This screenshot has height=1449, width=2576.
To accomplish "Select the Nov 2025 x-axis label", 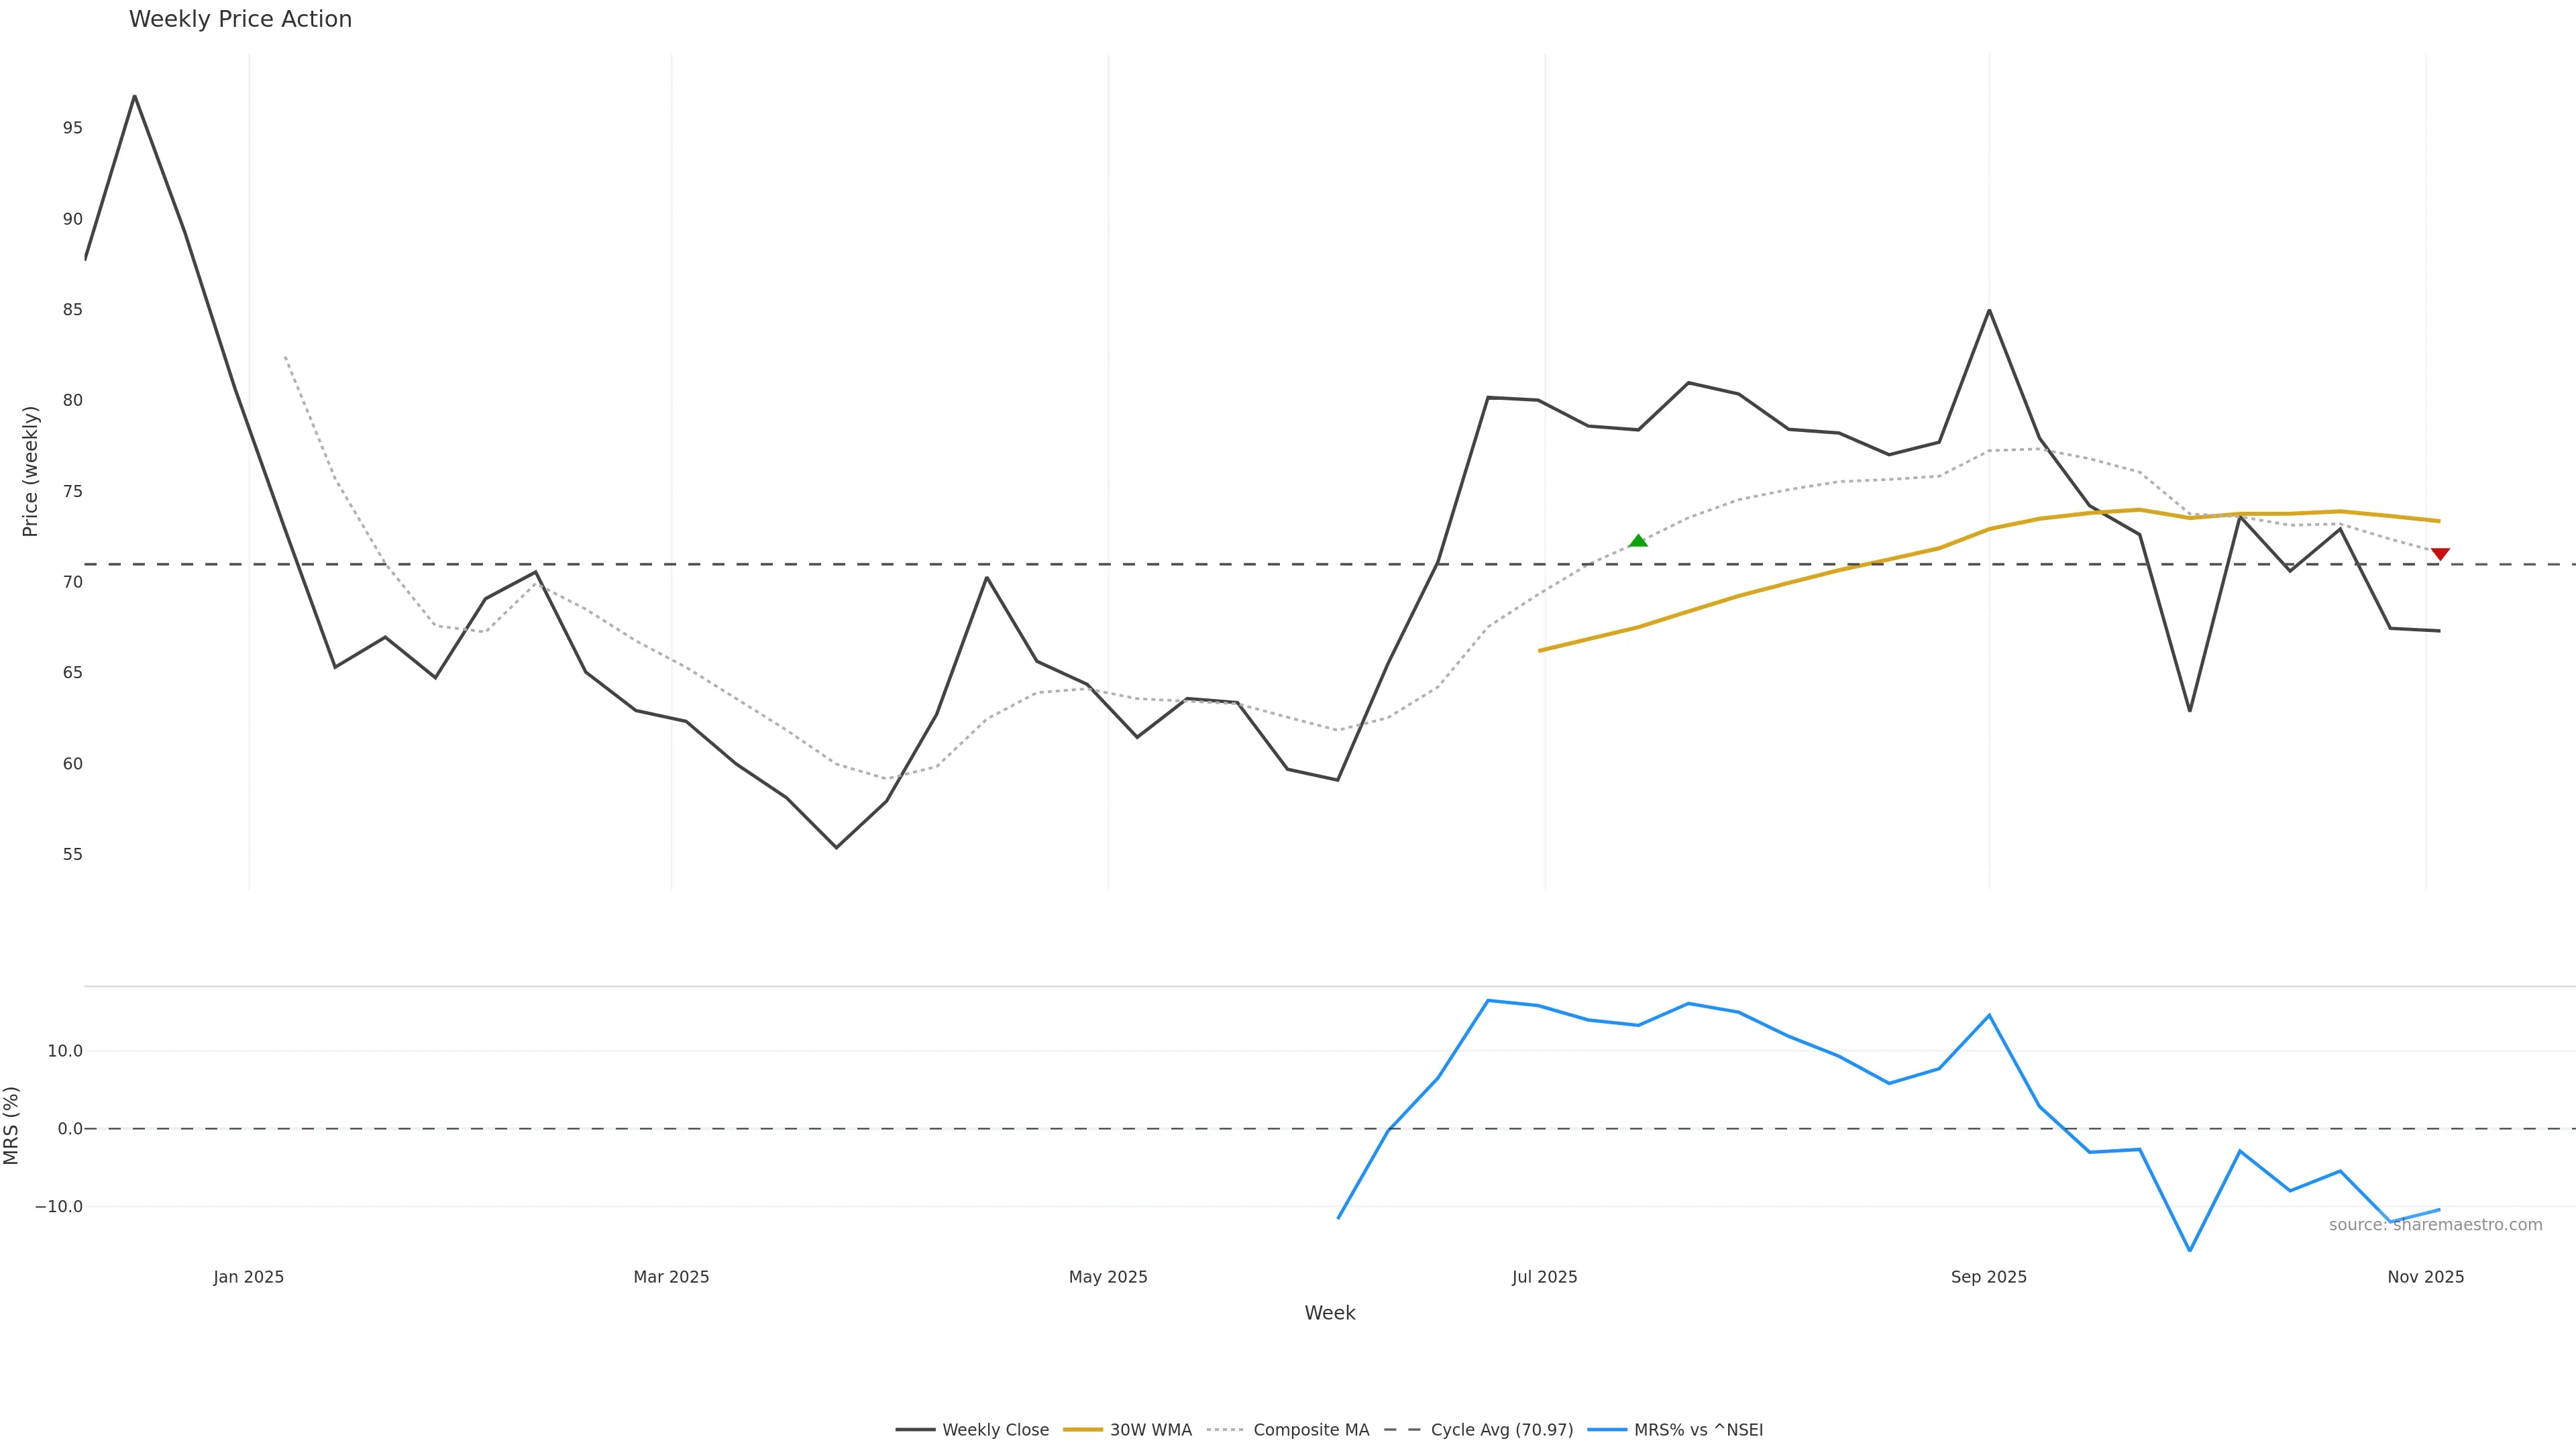I will point(2425,1277).
